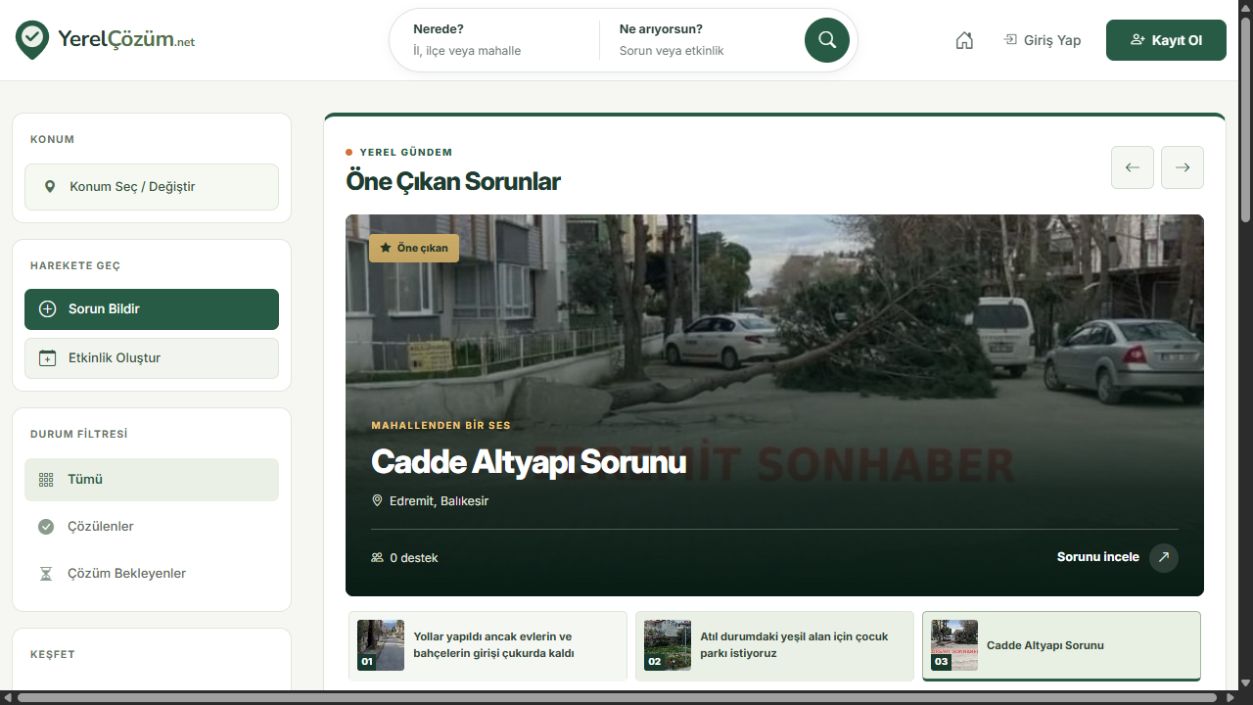
Task: Click the thumbnail image of slide 03
Action: point(955,645)
